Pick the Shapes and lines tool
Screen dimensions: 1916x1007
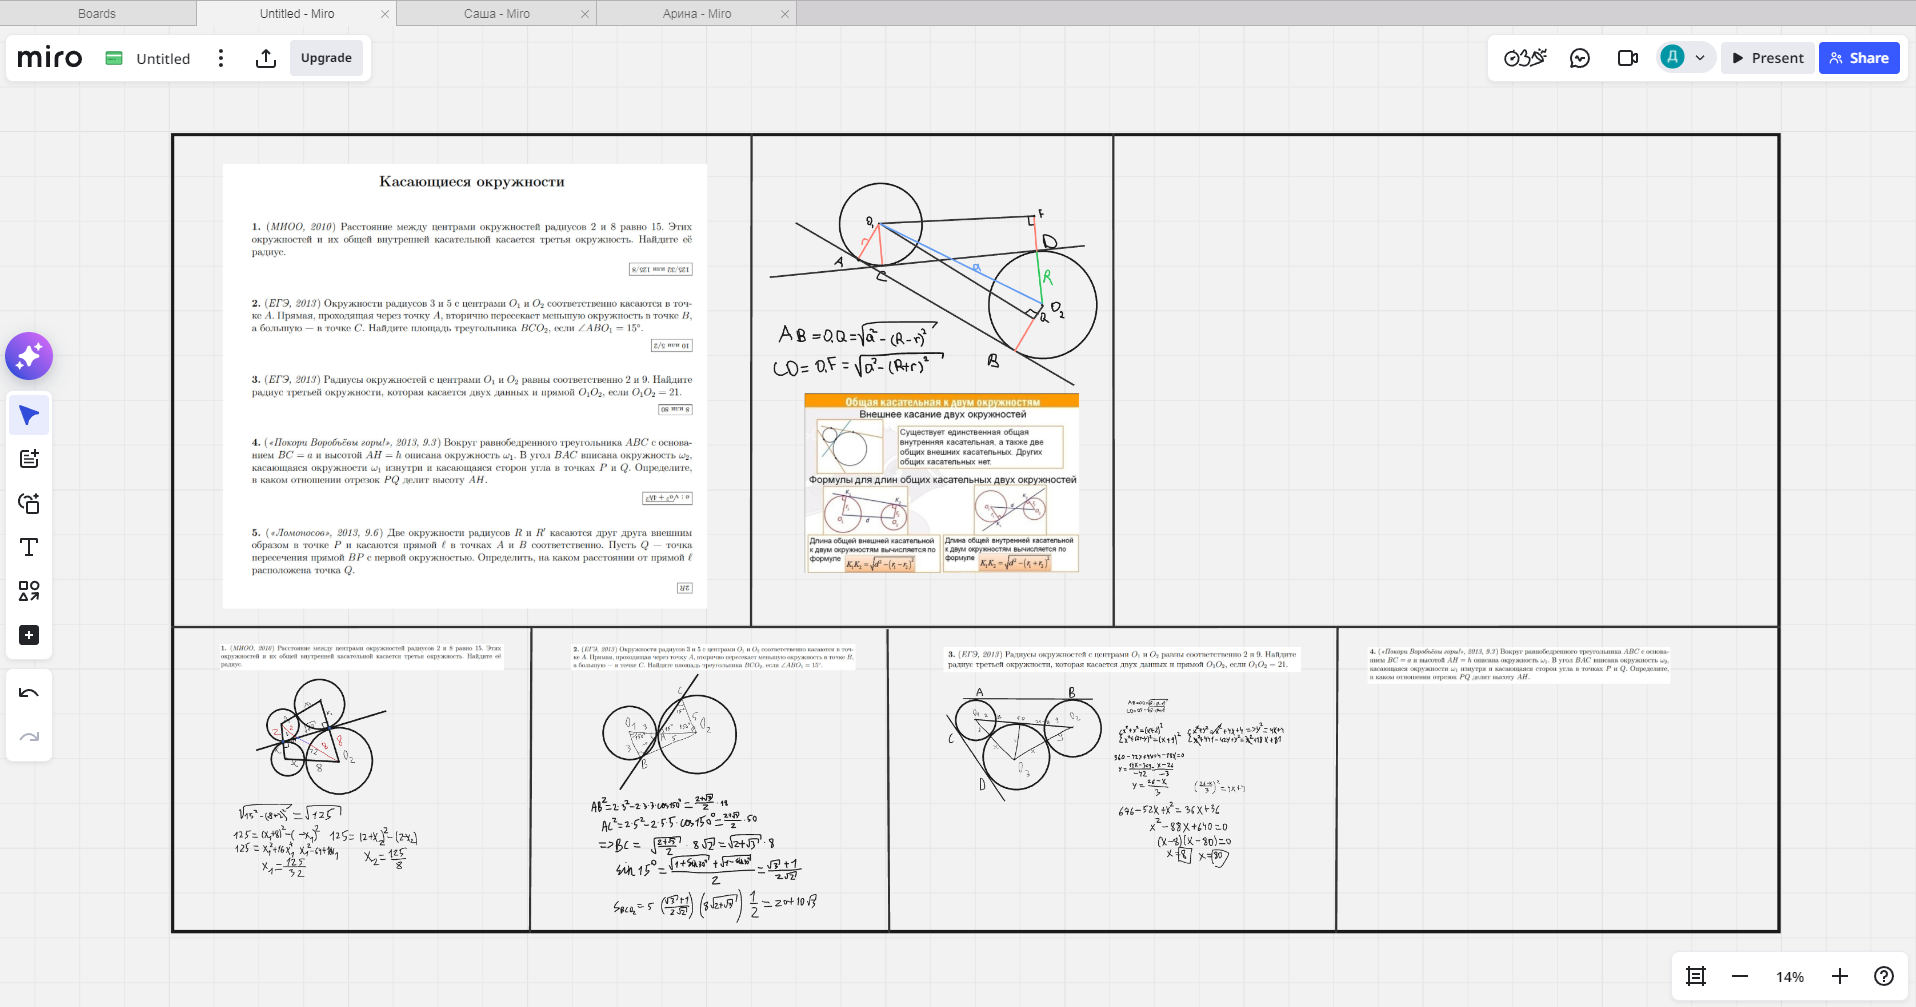(29, 503)
